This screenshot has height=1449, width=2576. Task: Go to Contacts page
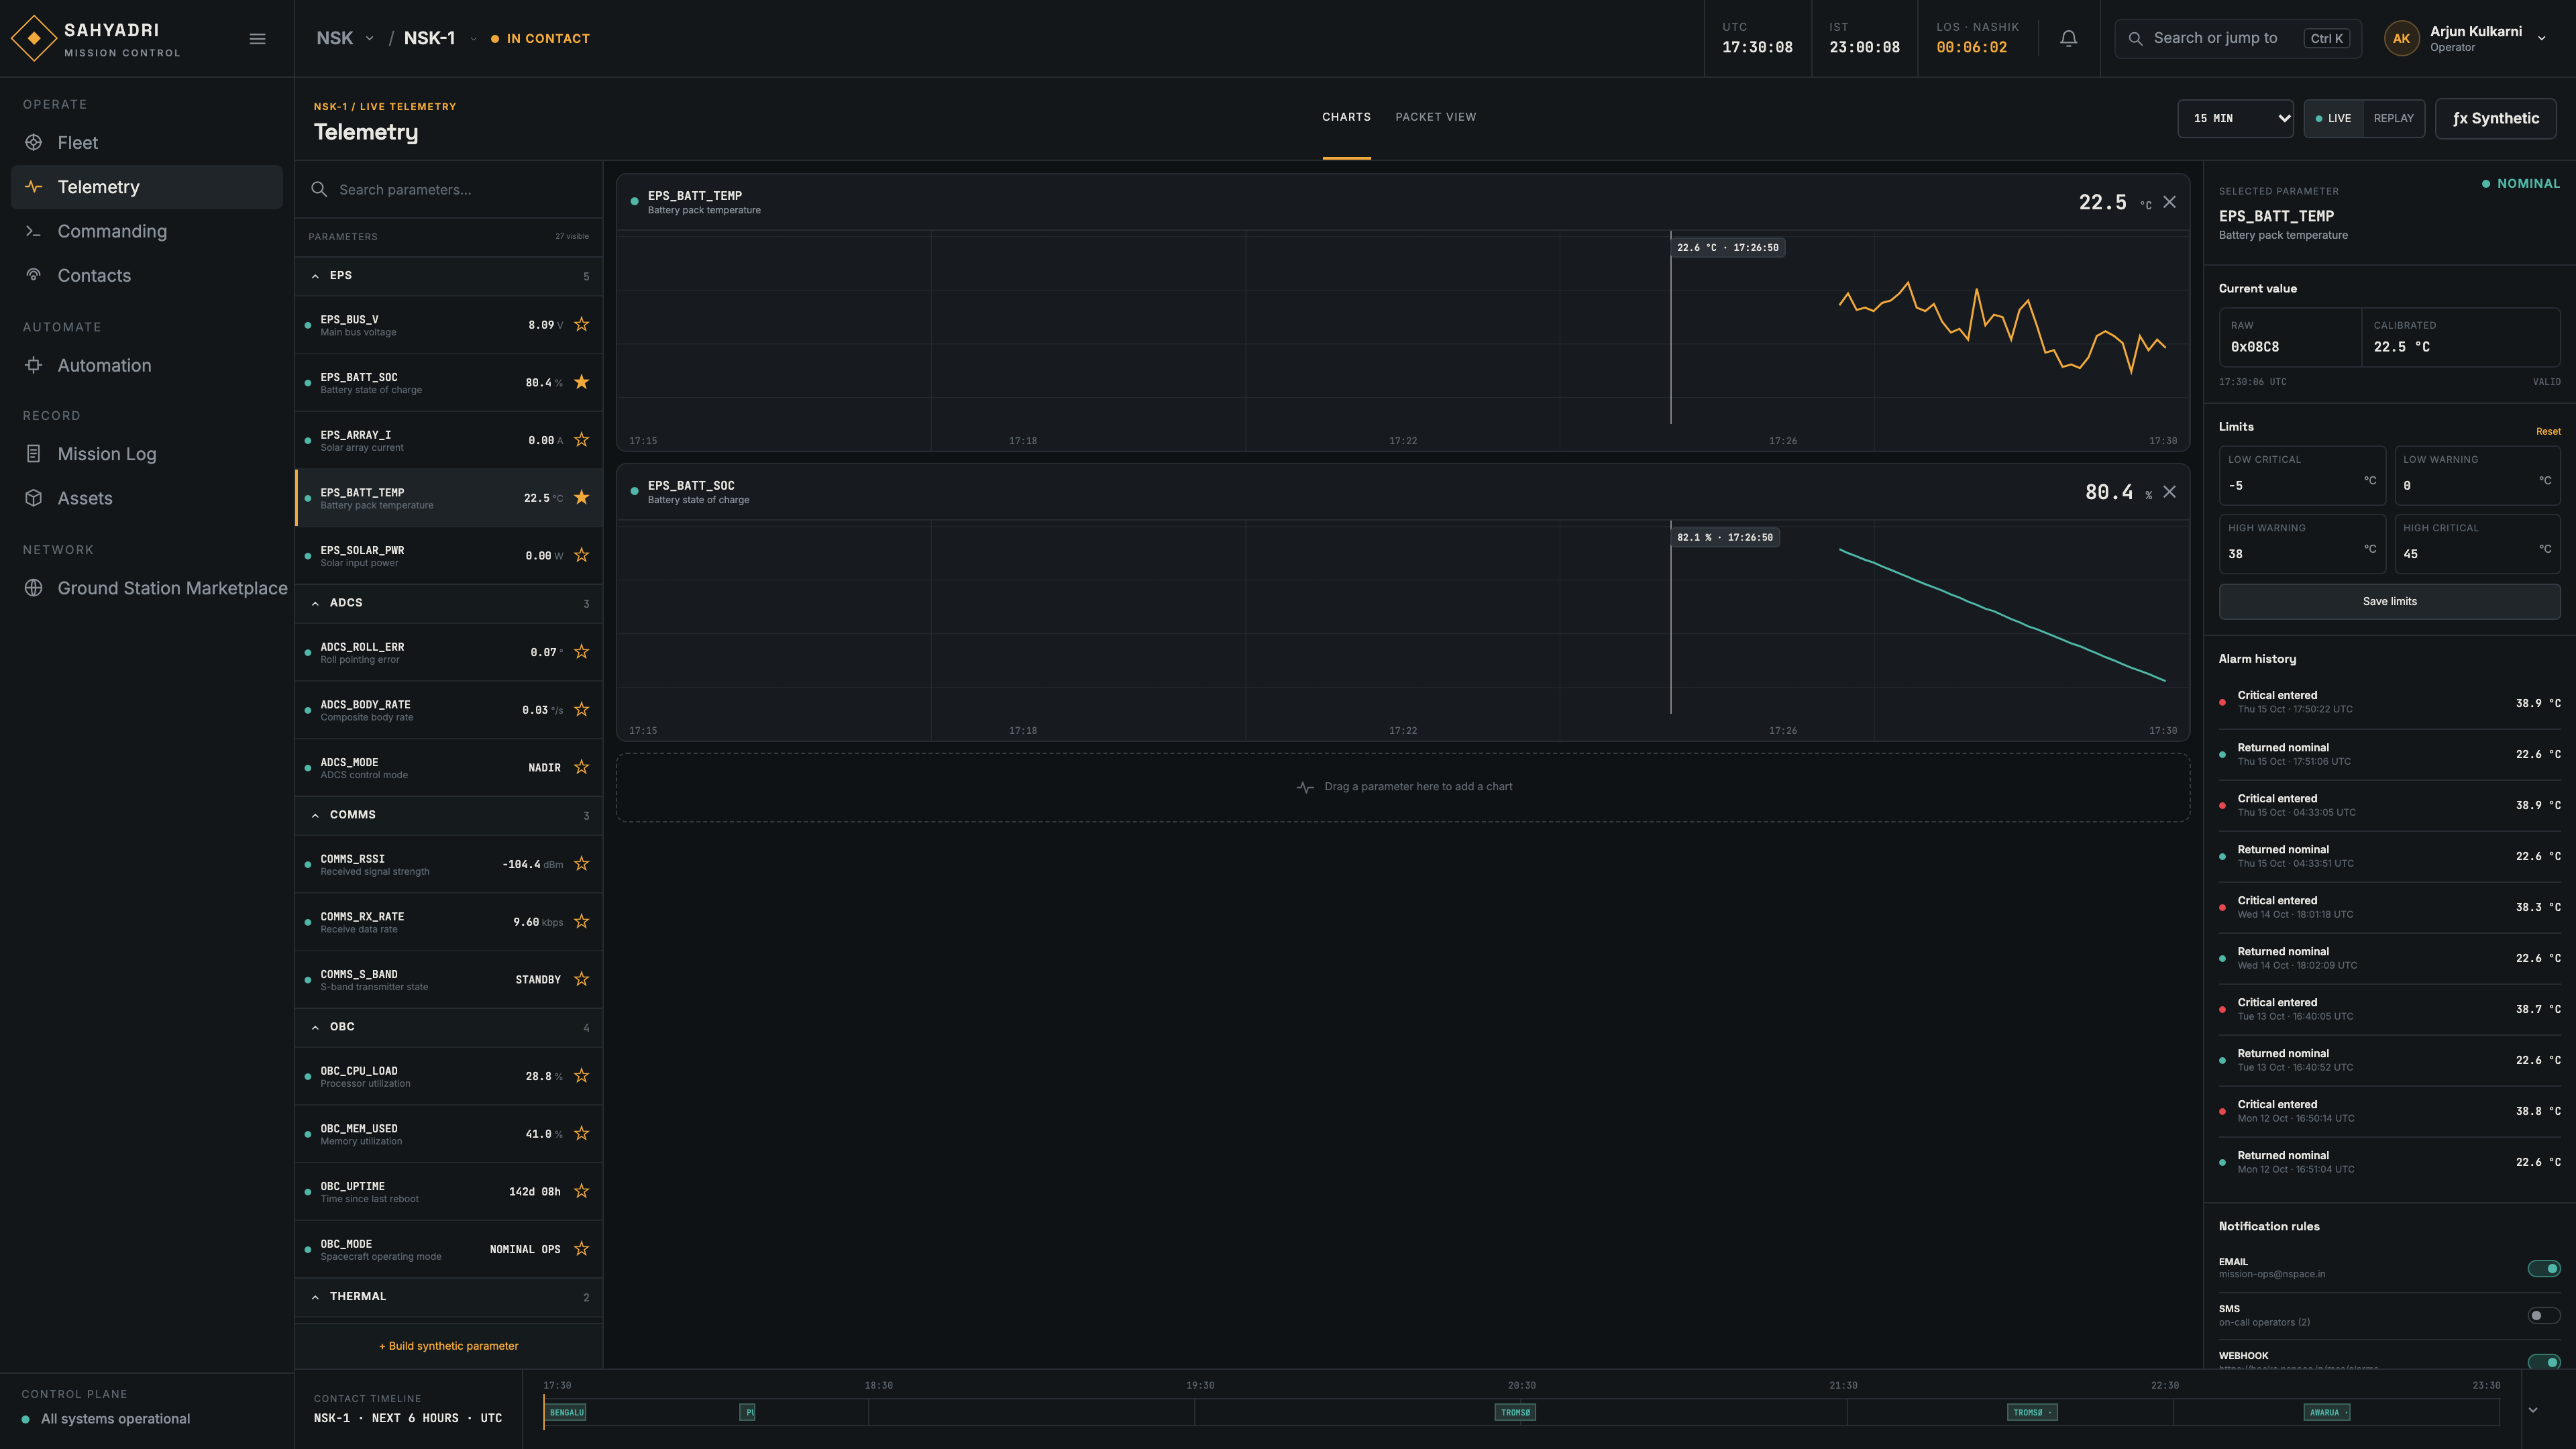tap(146, 275)
